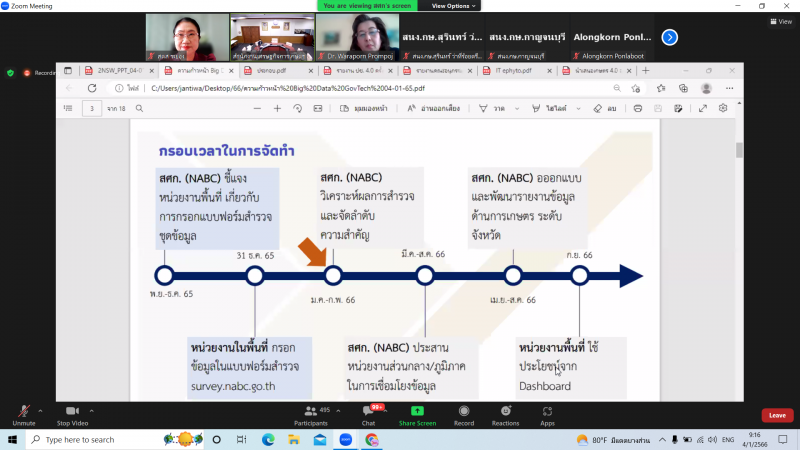Open the browser profile icon
This screenshot has width=800, height=450.
(x=706, y=88)
